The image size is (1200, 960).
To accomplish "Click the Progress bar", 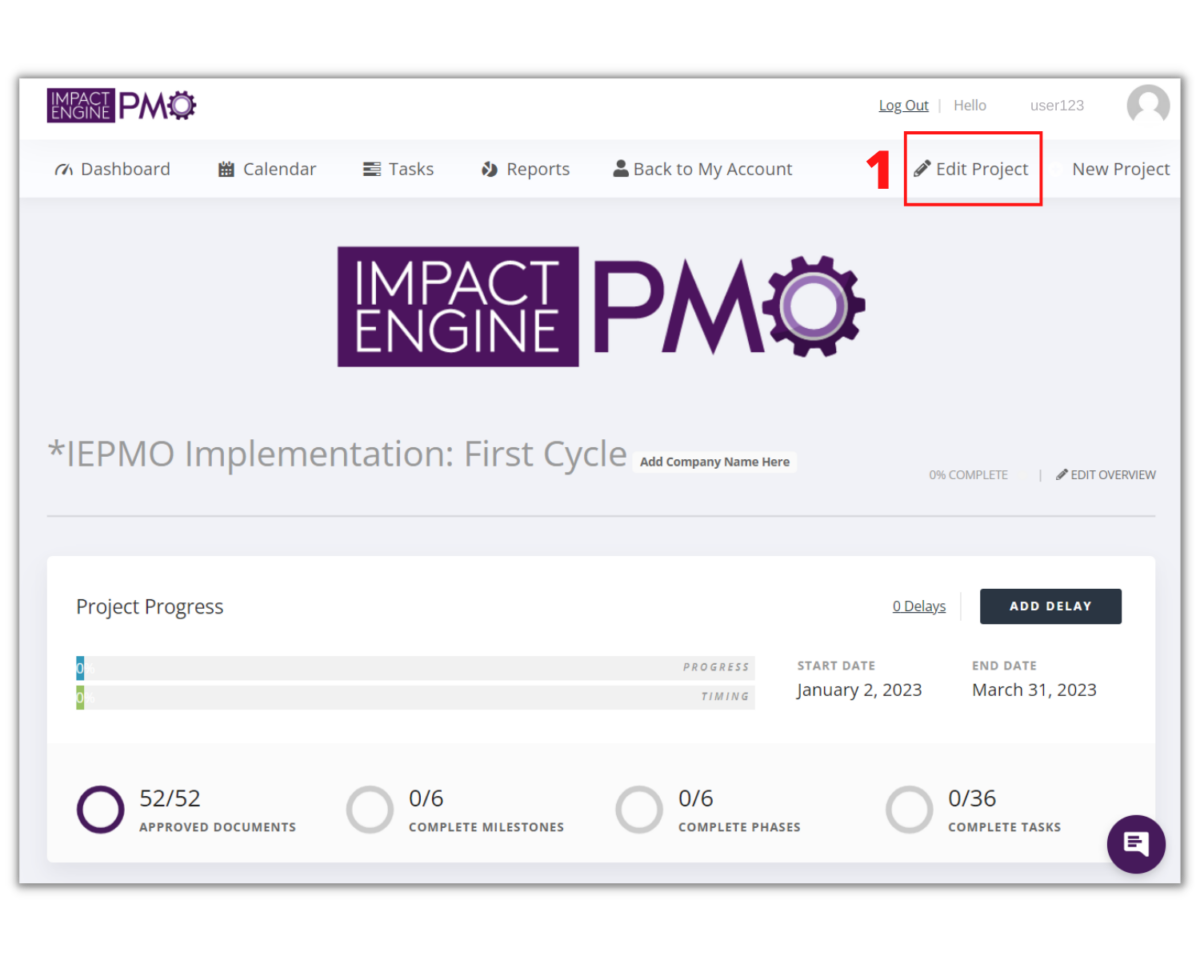I will (414, 667).
